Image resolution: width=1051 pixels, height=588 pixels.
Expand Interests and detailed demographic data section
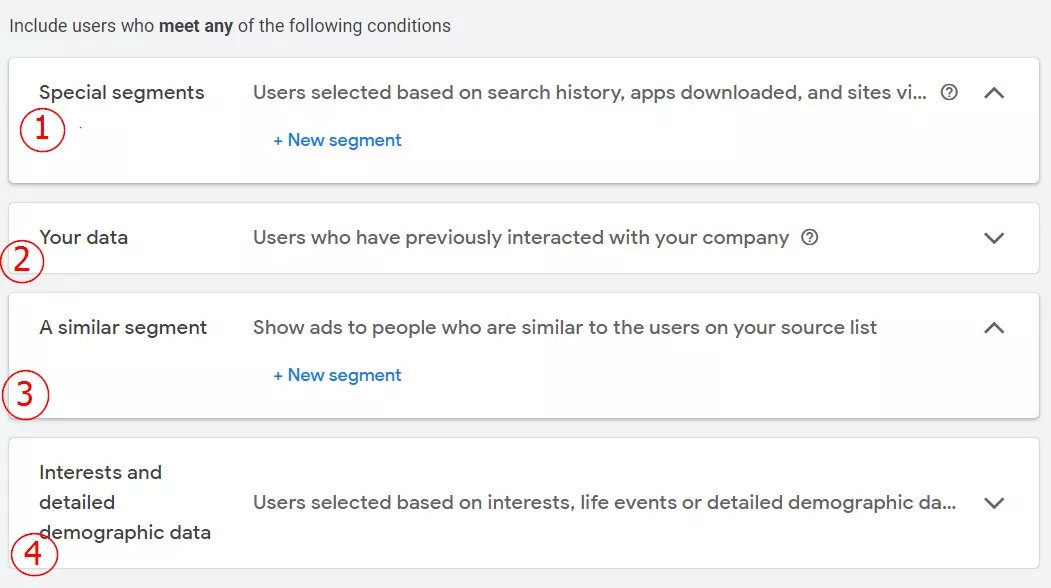click(994, 503)
